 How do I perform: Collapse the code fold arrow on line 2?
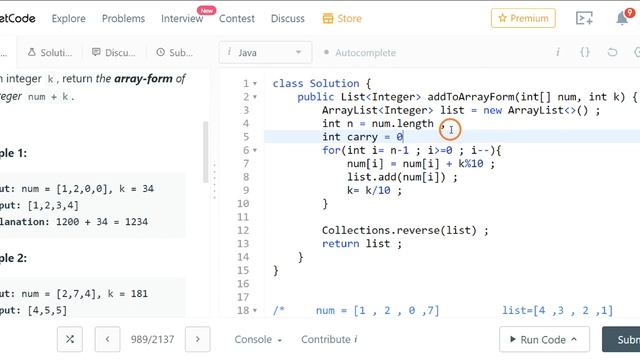tap(255, 97)
